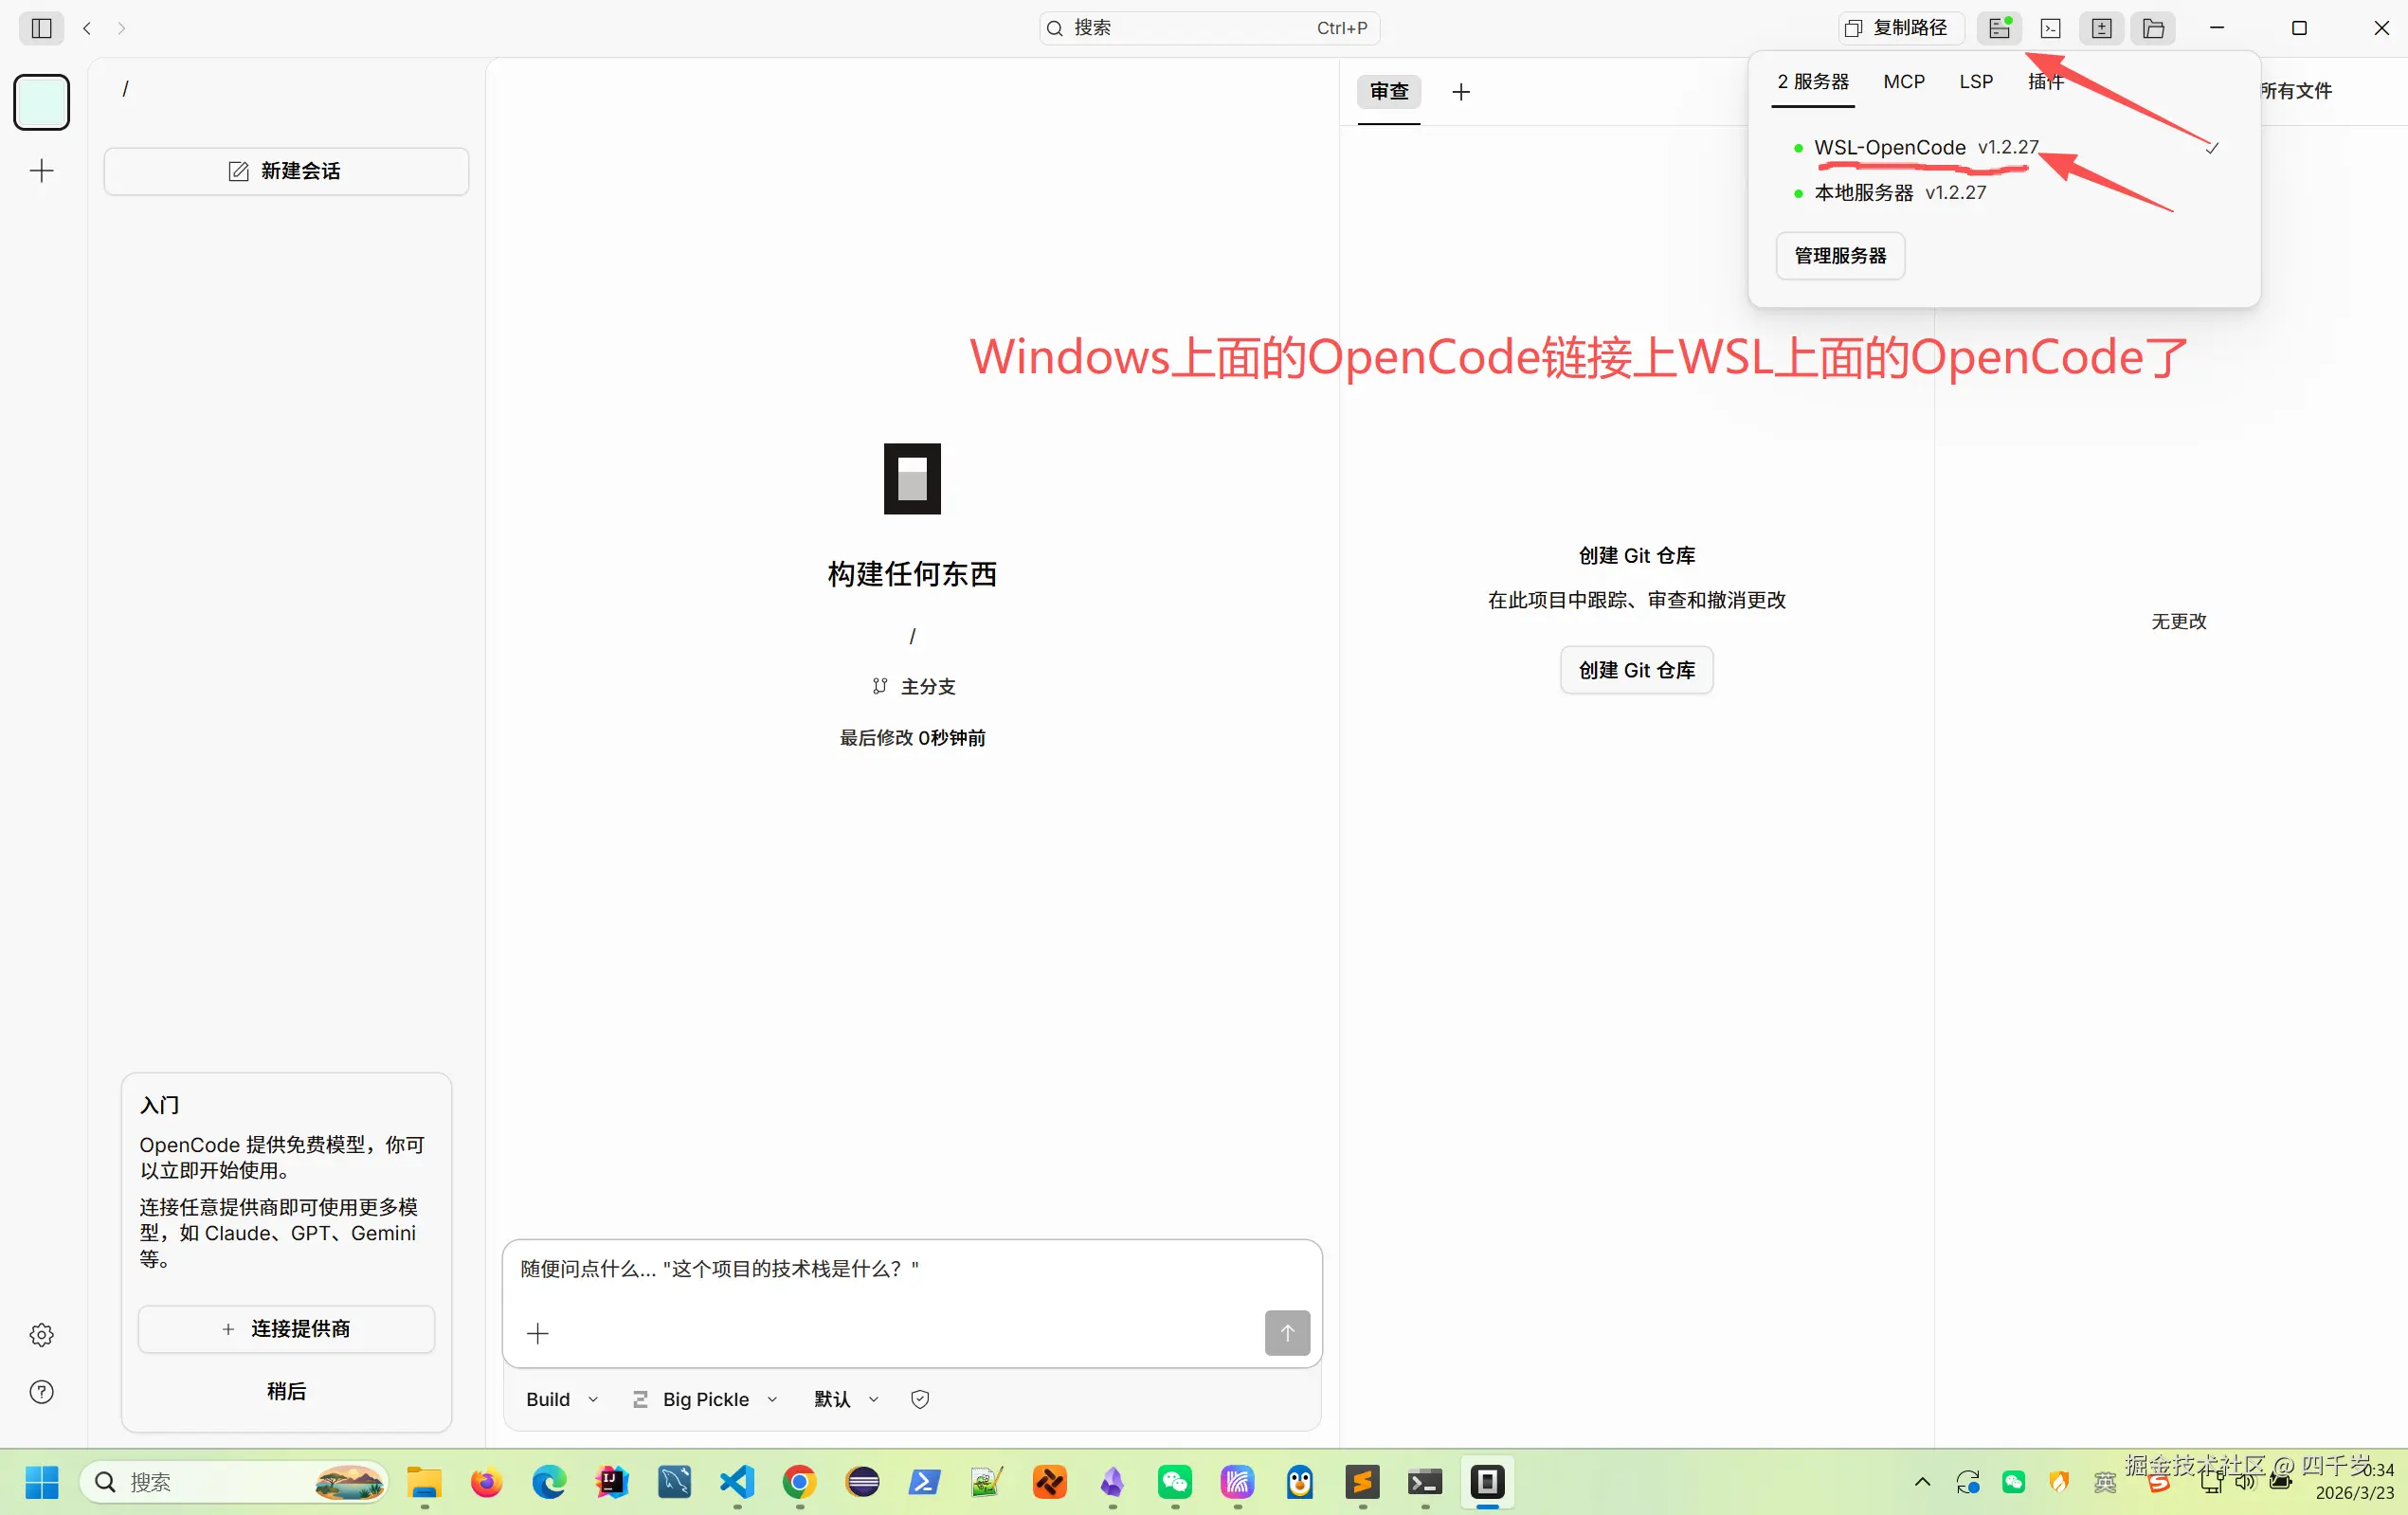Toggle the review panel icon
The height and width of the screenshot is (1515, 2408).
pyautogui.click(x=2102, y=28)
